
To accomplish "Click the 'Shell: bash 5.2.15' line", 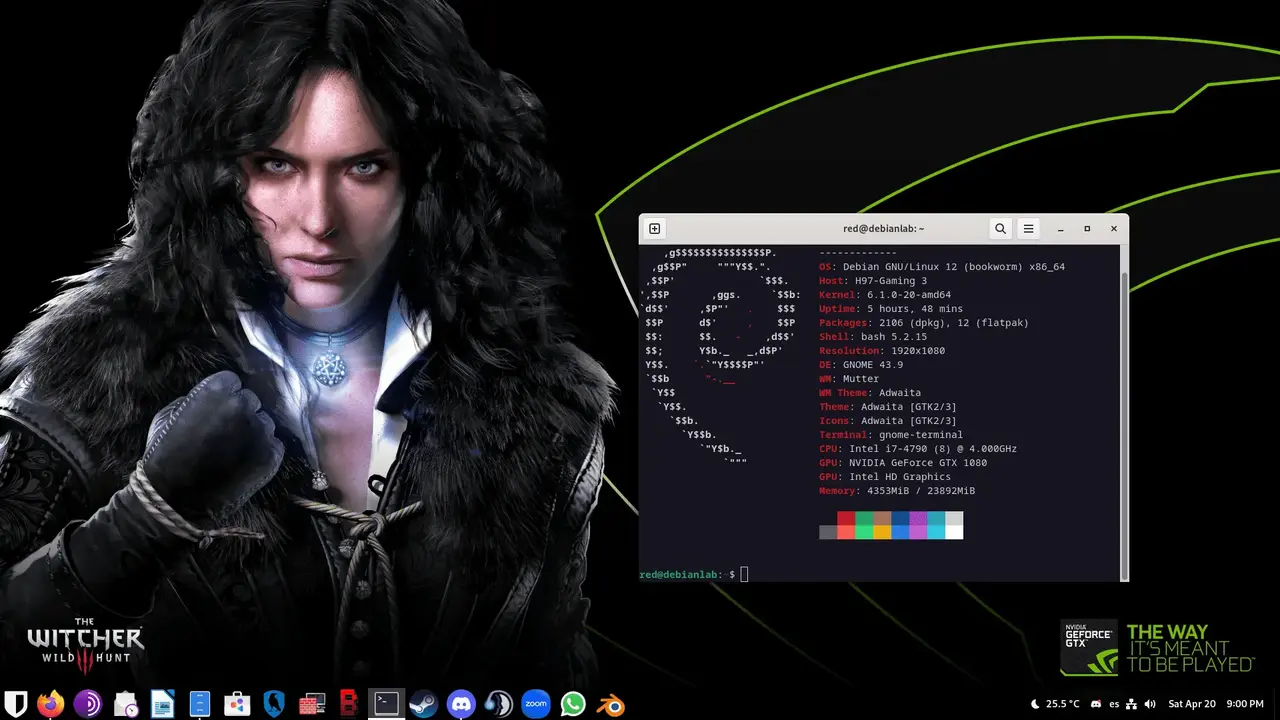I will pyautogui.click(x=873, y=337).
